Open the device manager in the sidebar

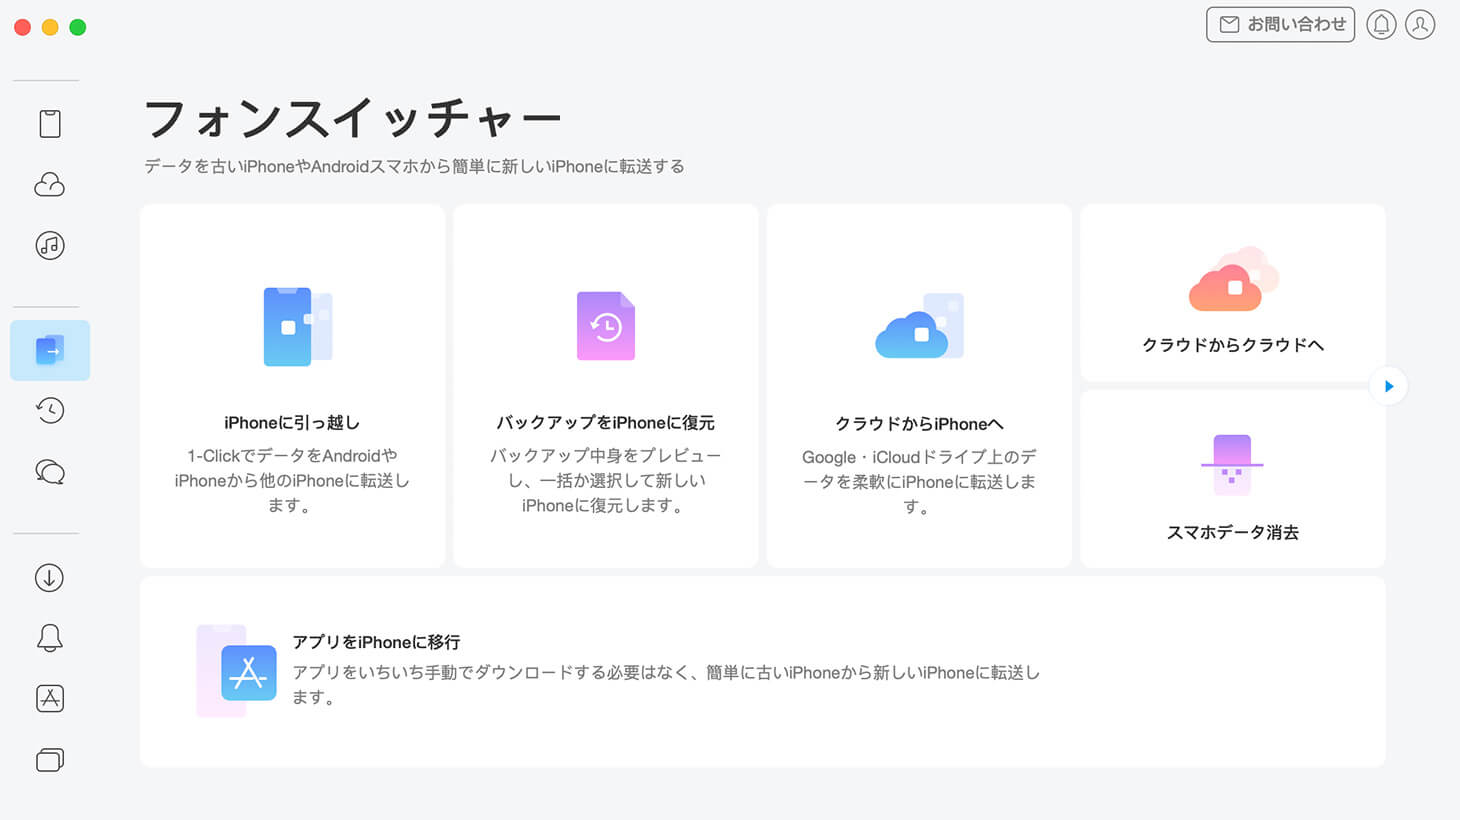coord(49,122)
